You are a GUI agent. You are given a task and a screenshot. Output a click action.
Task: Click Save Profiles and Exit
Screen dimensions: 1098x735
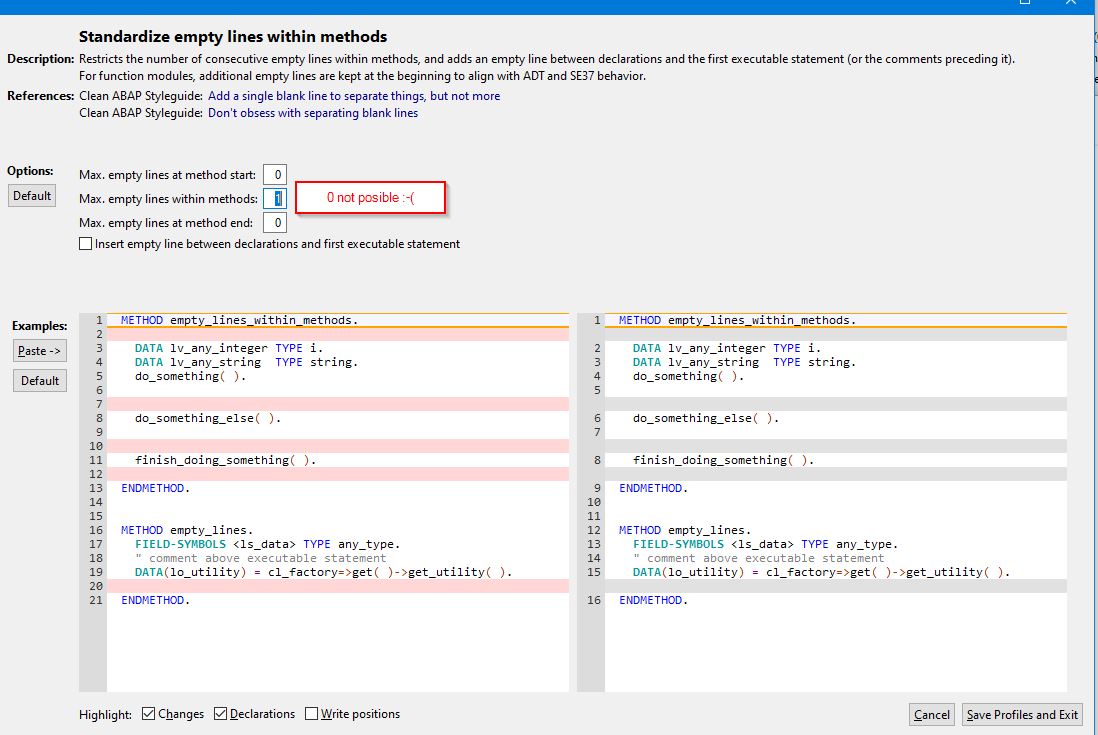(1021, 714)
